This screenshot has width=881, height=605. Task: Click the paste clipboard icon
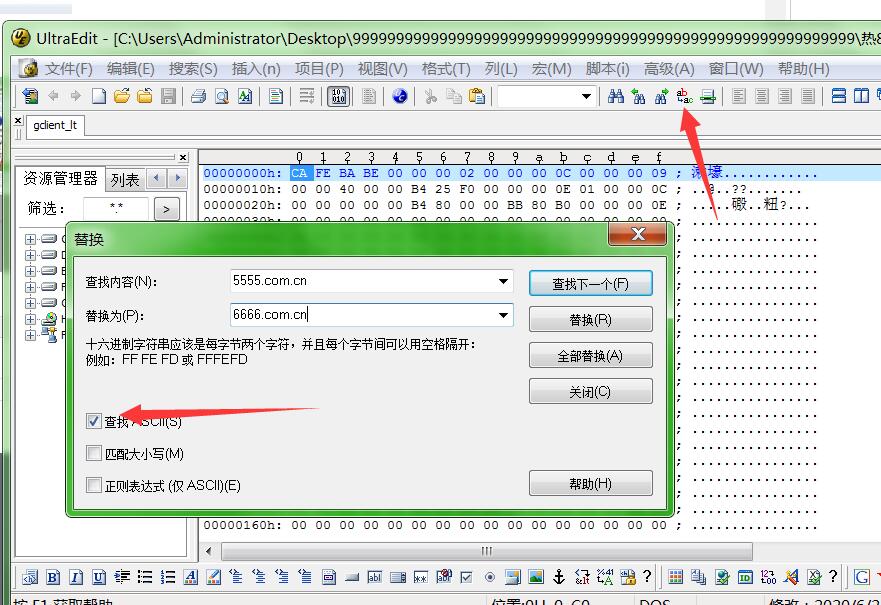point(477,96)
